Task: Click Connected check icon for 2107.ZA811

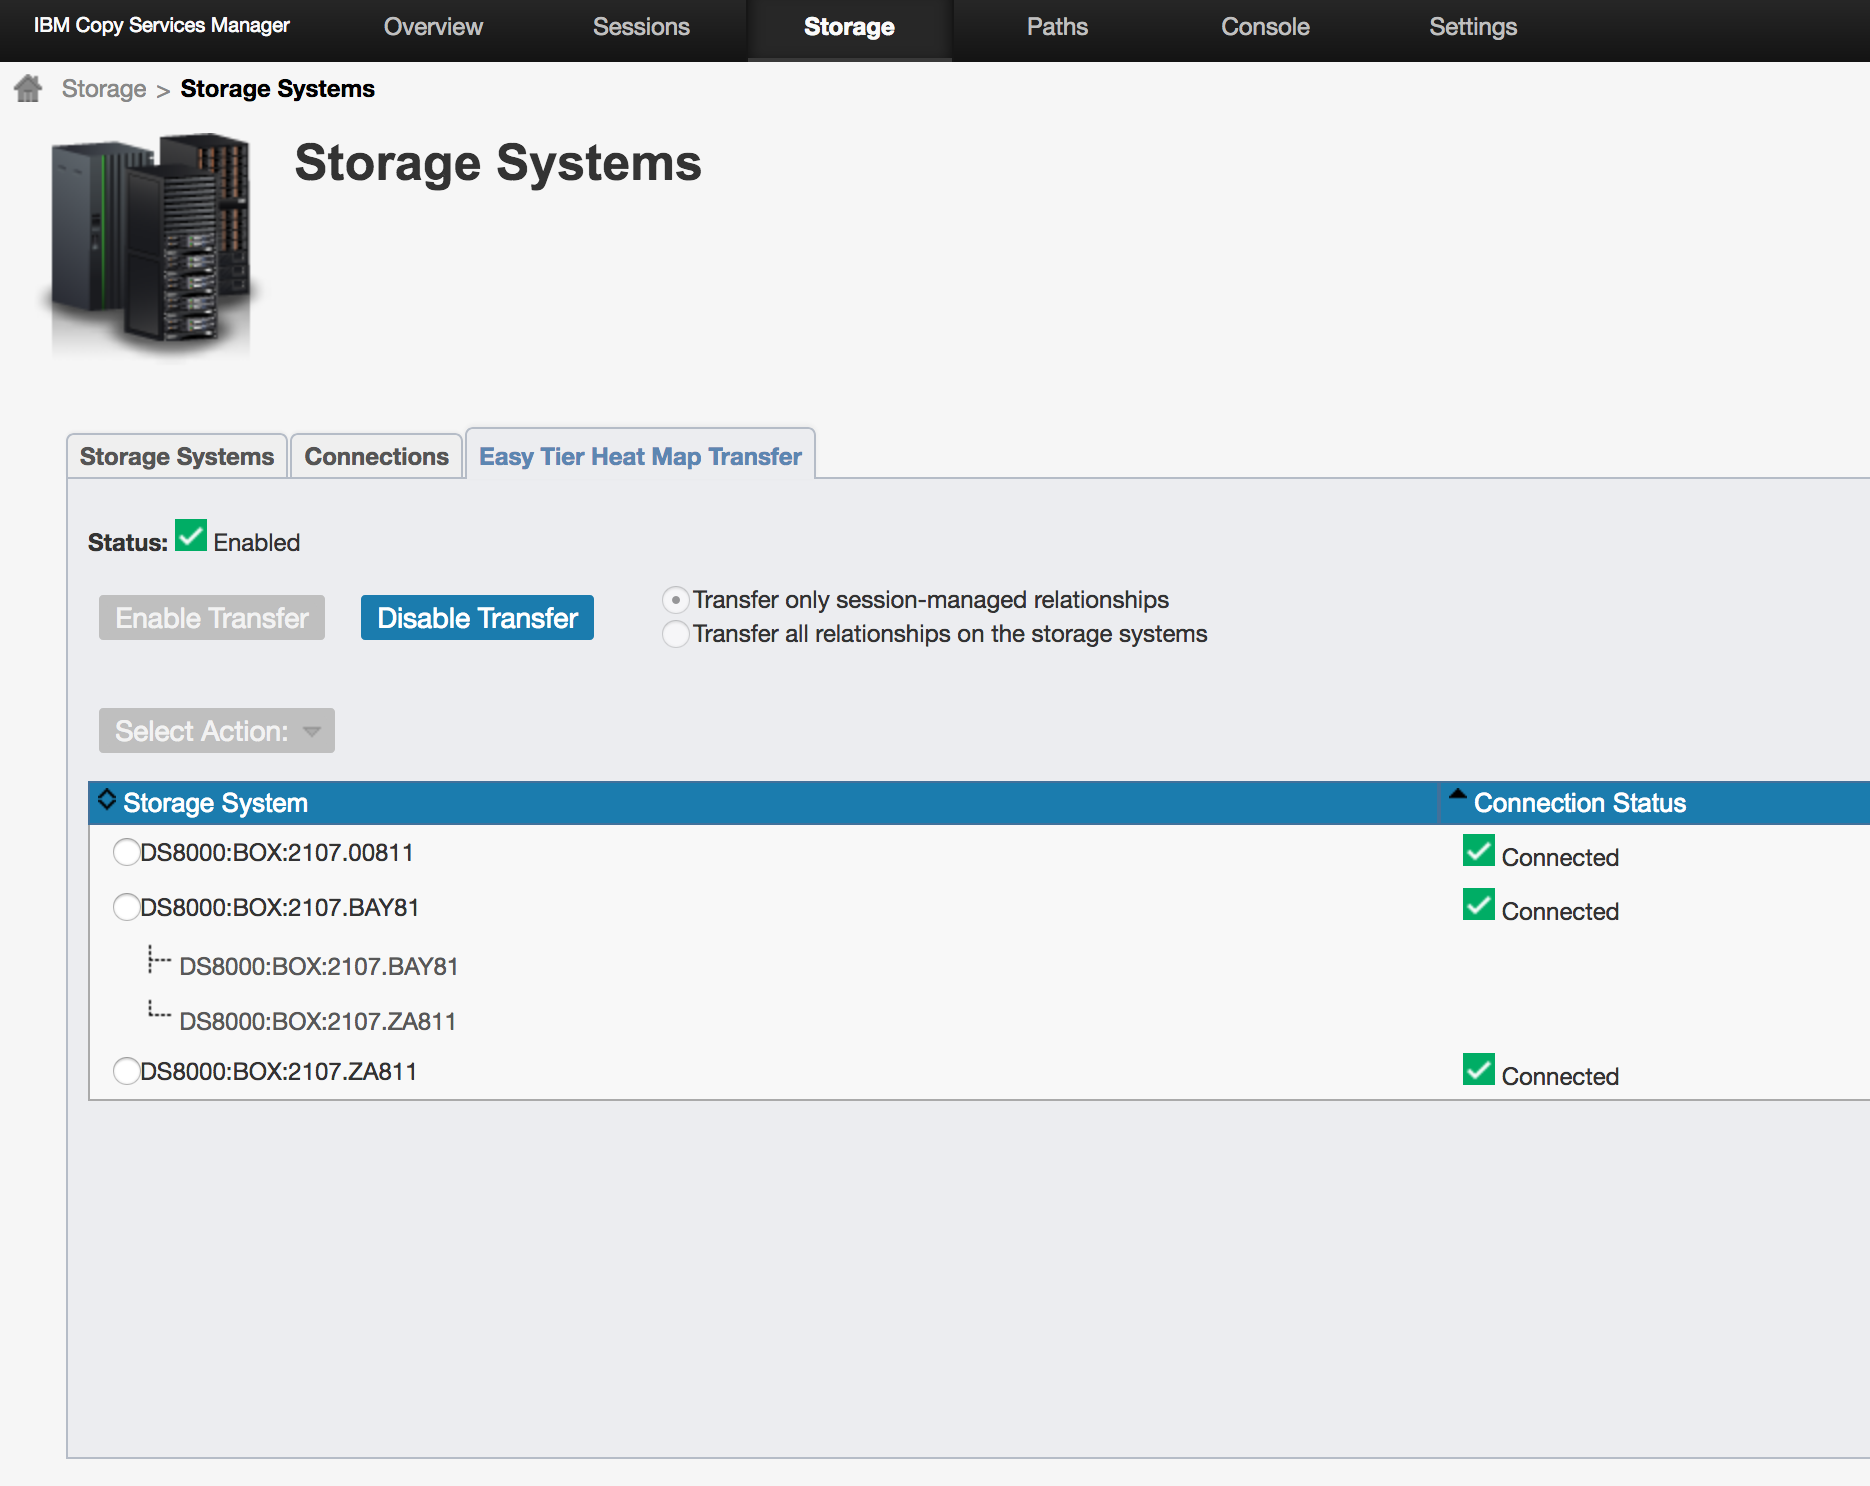Action: click(x=1479, y=1070)
